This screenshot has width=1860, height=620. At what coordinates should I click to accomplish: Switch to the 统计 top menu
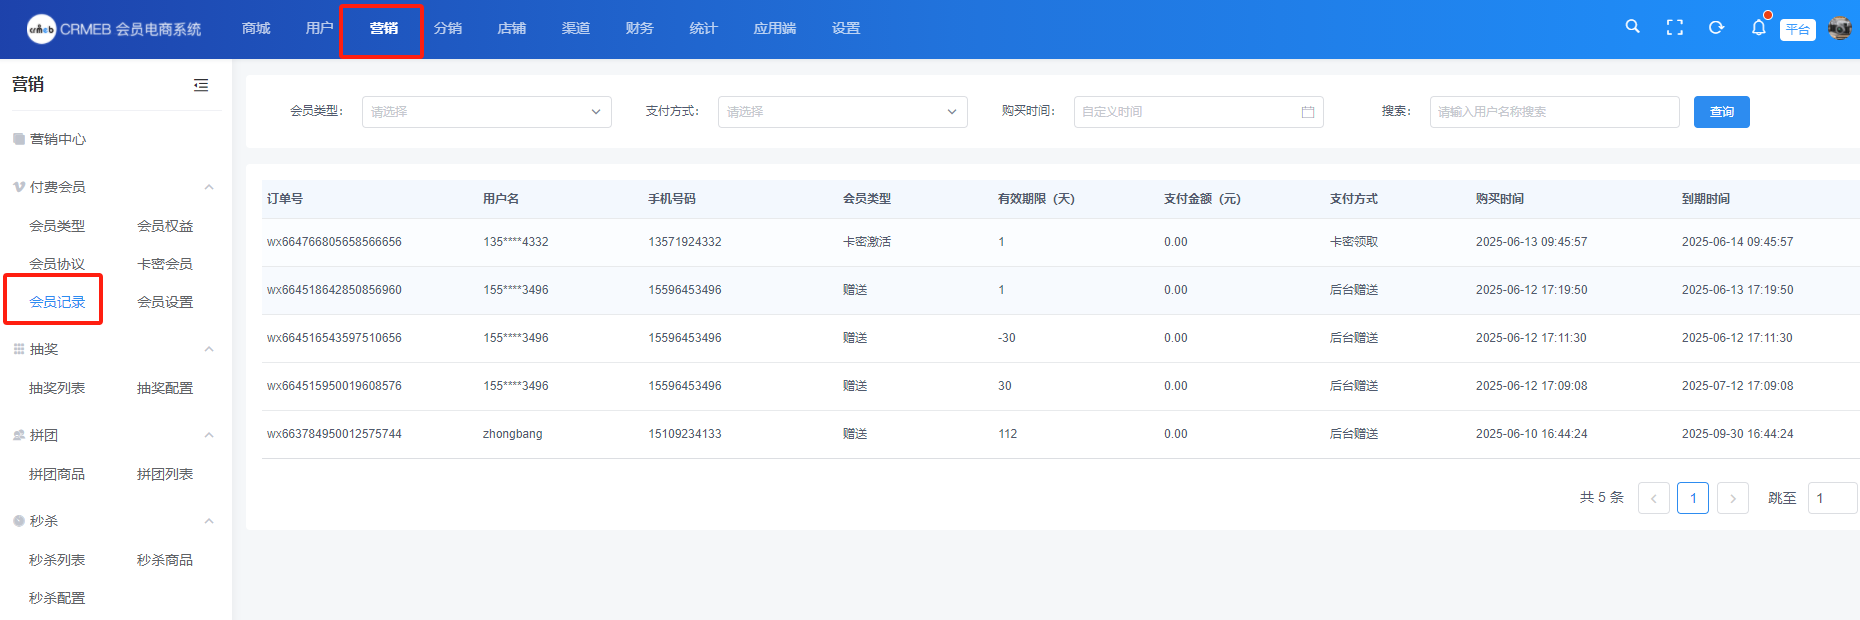tap(704, 28)
